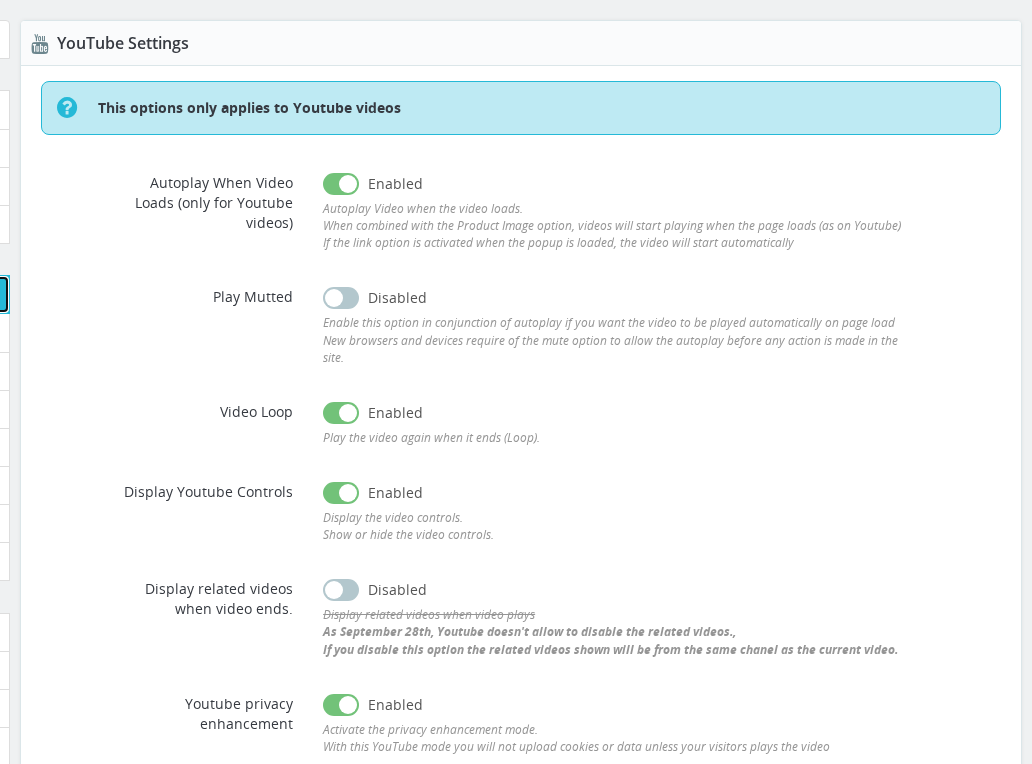Click 'Autoplay When Video Loads' label
Viewport: 1032px width, 764px height.
coord(214,203)
